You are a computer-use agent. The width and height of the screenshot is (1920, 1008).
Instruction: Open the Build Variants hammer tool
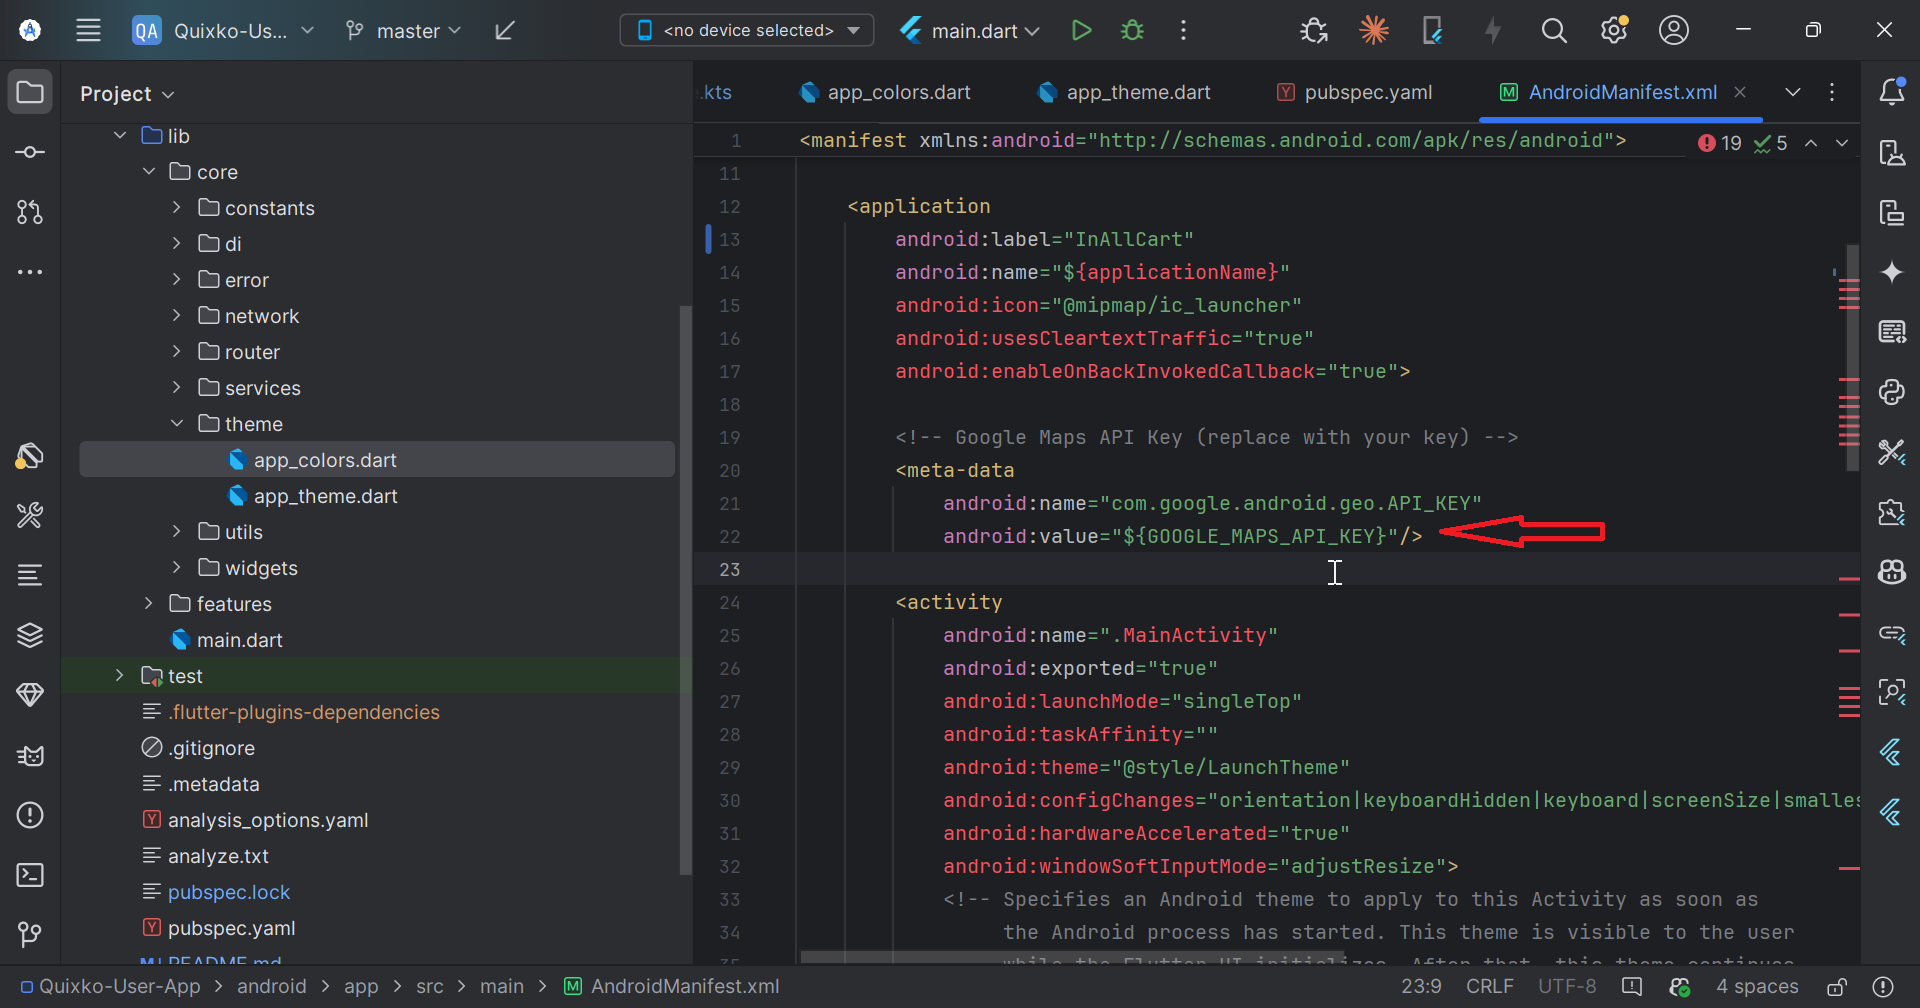click(30, 516)
